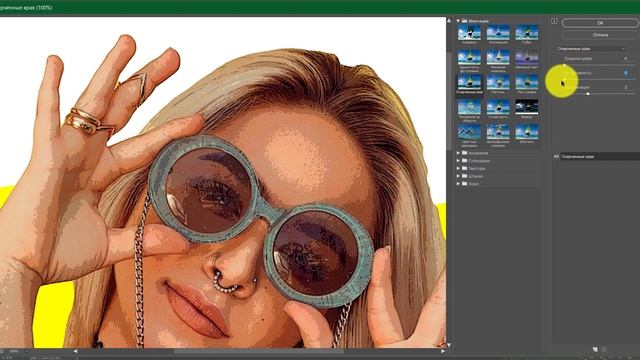Expand the Искажение filter folder
Screen dimensions: 640x360
pos(458,153)
